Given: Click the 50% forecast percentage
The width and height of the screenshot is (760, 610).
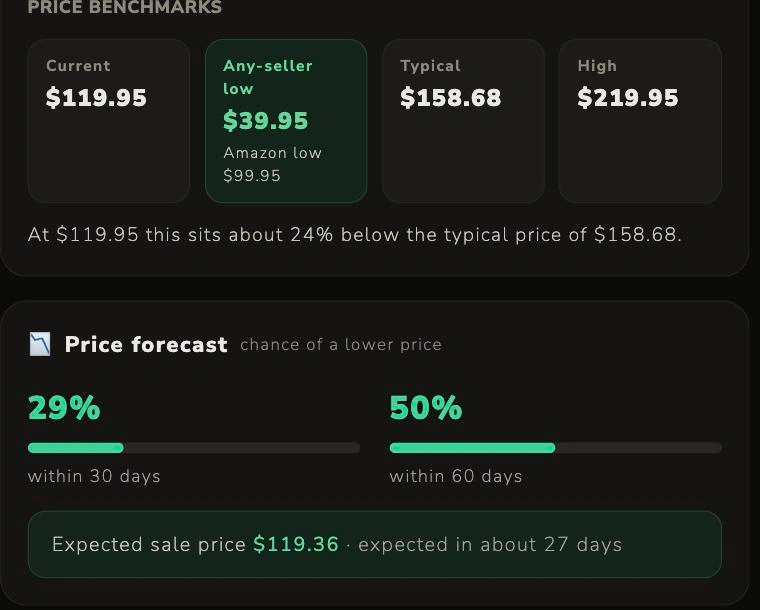Looking at the screenshot, I should click(426, 407).
